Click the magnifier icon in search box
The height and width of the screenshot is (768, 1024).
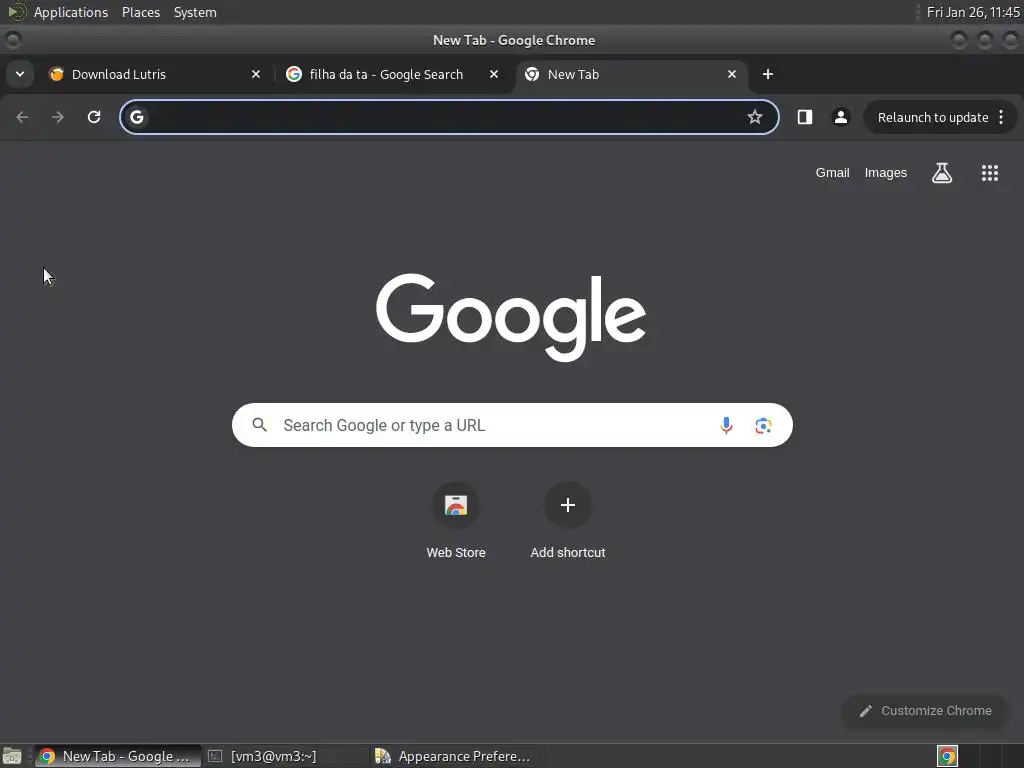point(259,425)
